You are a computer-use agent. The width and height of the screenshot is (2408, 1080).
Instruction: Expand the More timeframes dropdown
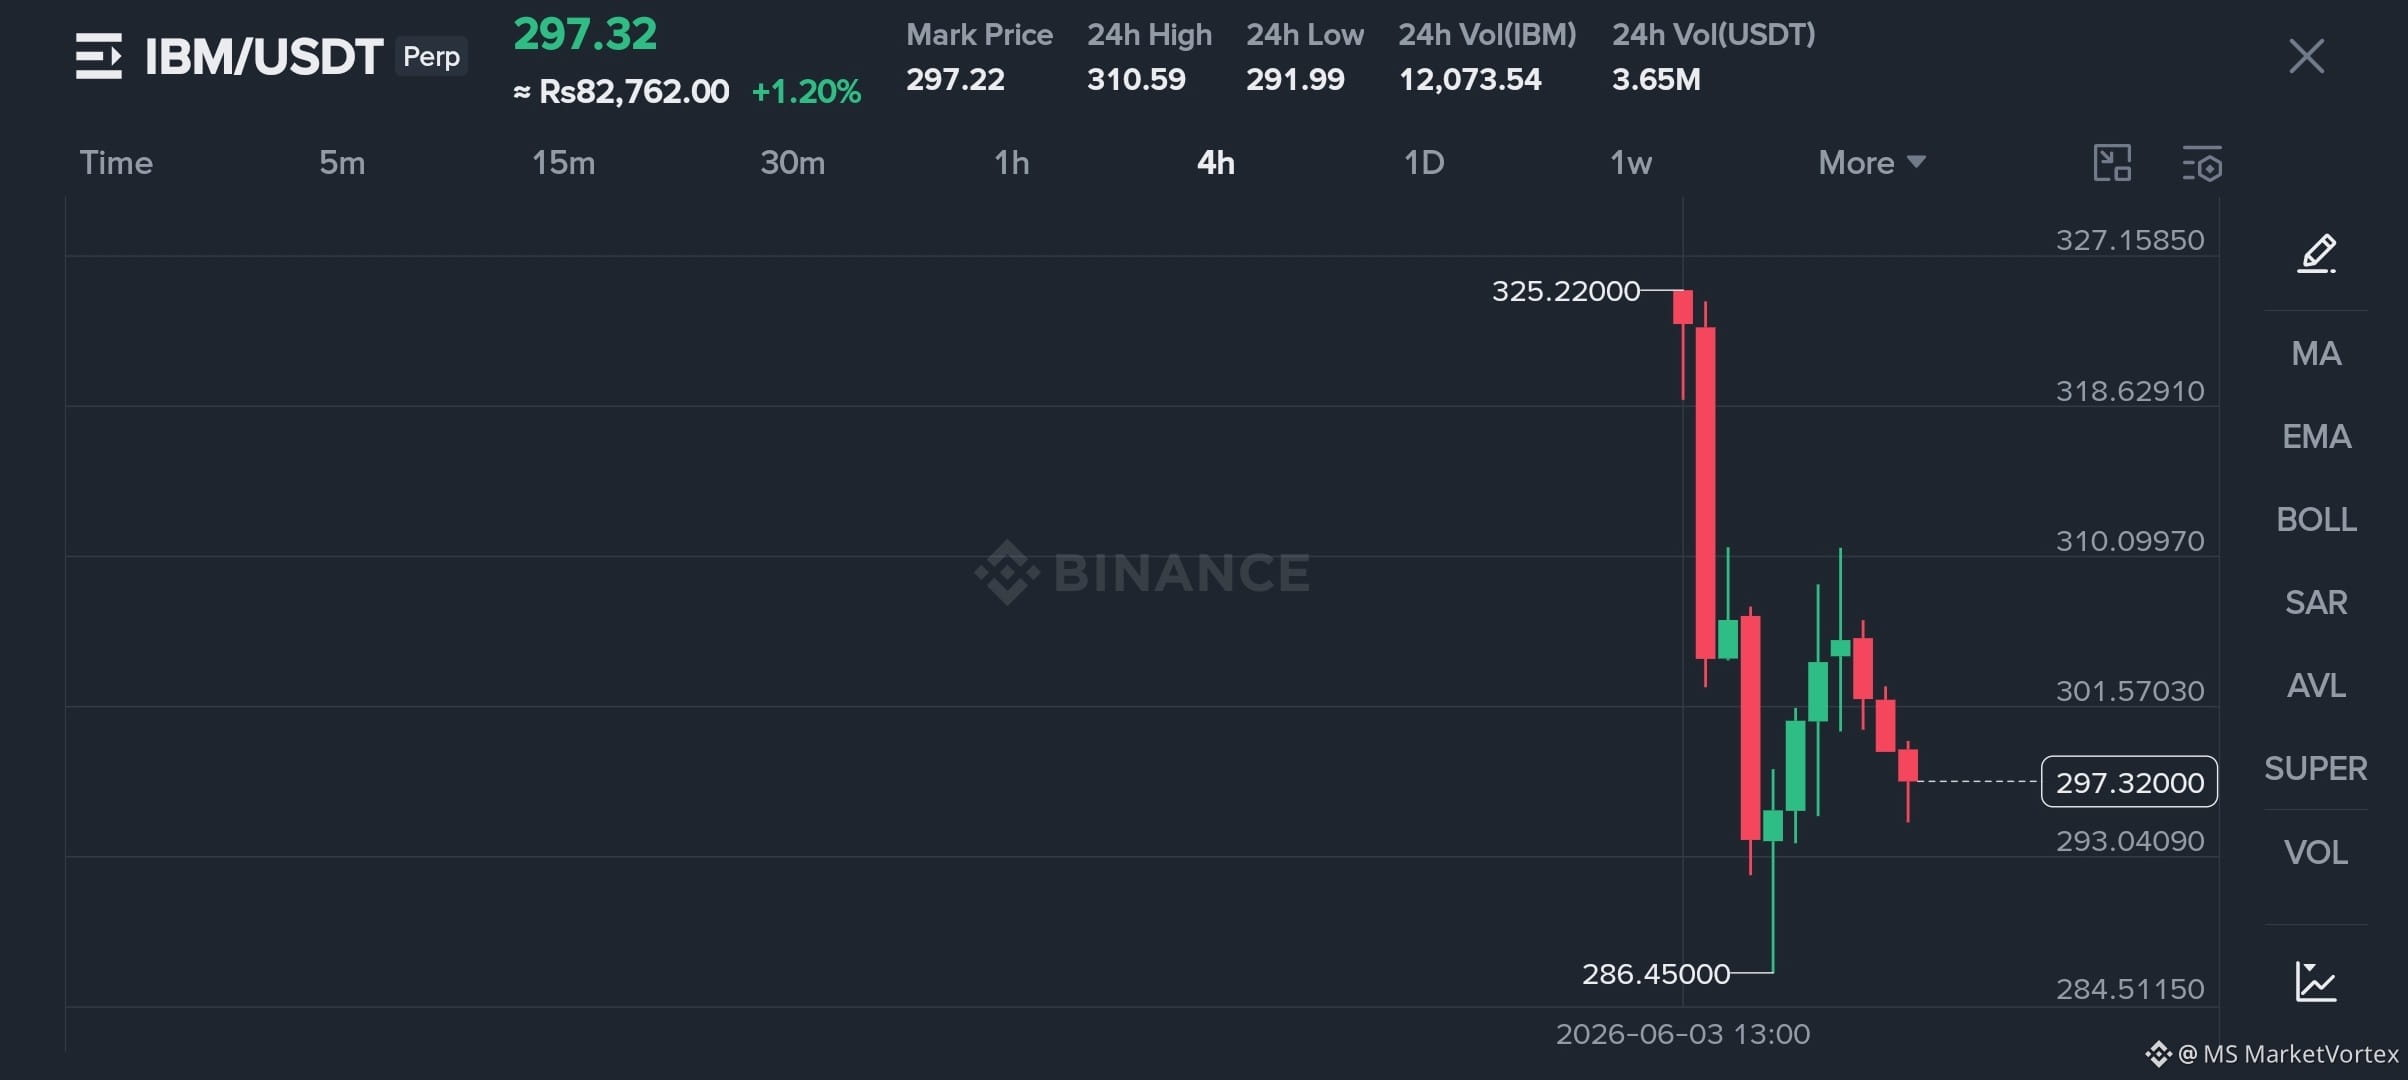pyautogui.click(x=1872, y=162)
